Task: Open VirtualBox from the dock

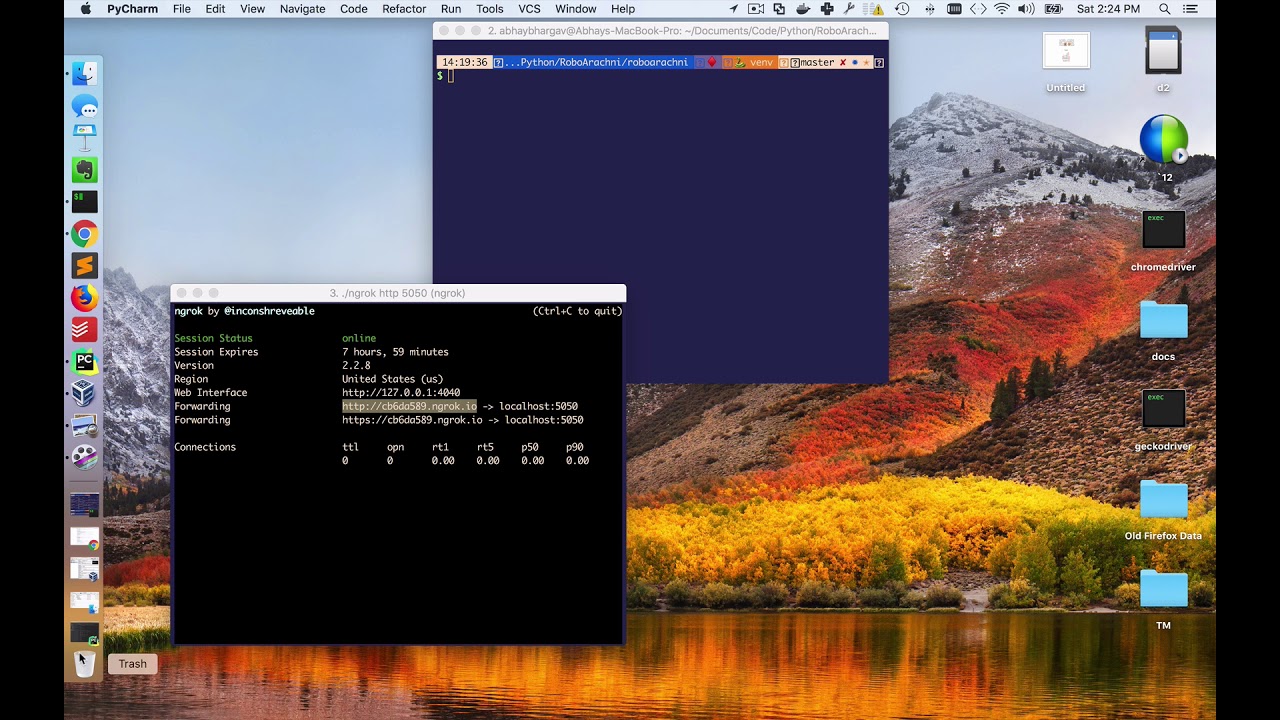Action: point(85,393)
